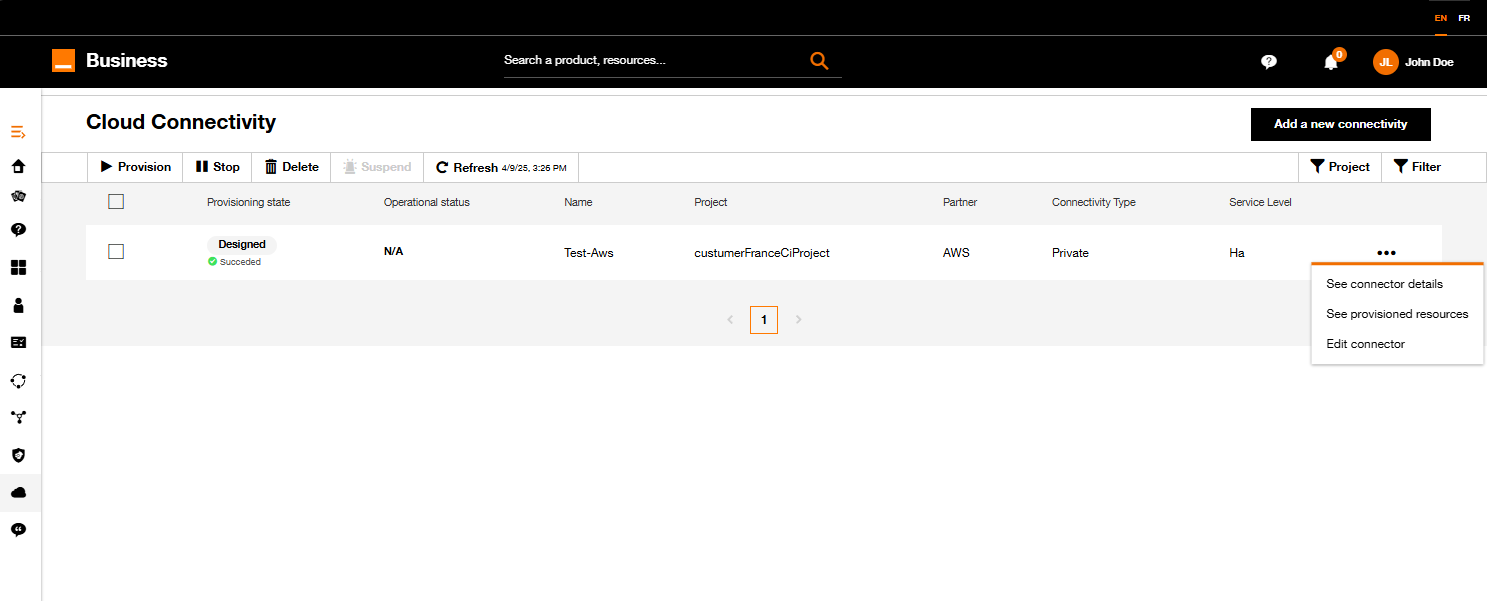Click the John Doe user name
This screenshot has width=1487, height=601.
point(1429,62)
